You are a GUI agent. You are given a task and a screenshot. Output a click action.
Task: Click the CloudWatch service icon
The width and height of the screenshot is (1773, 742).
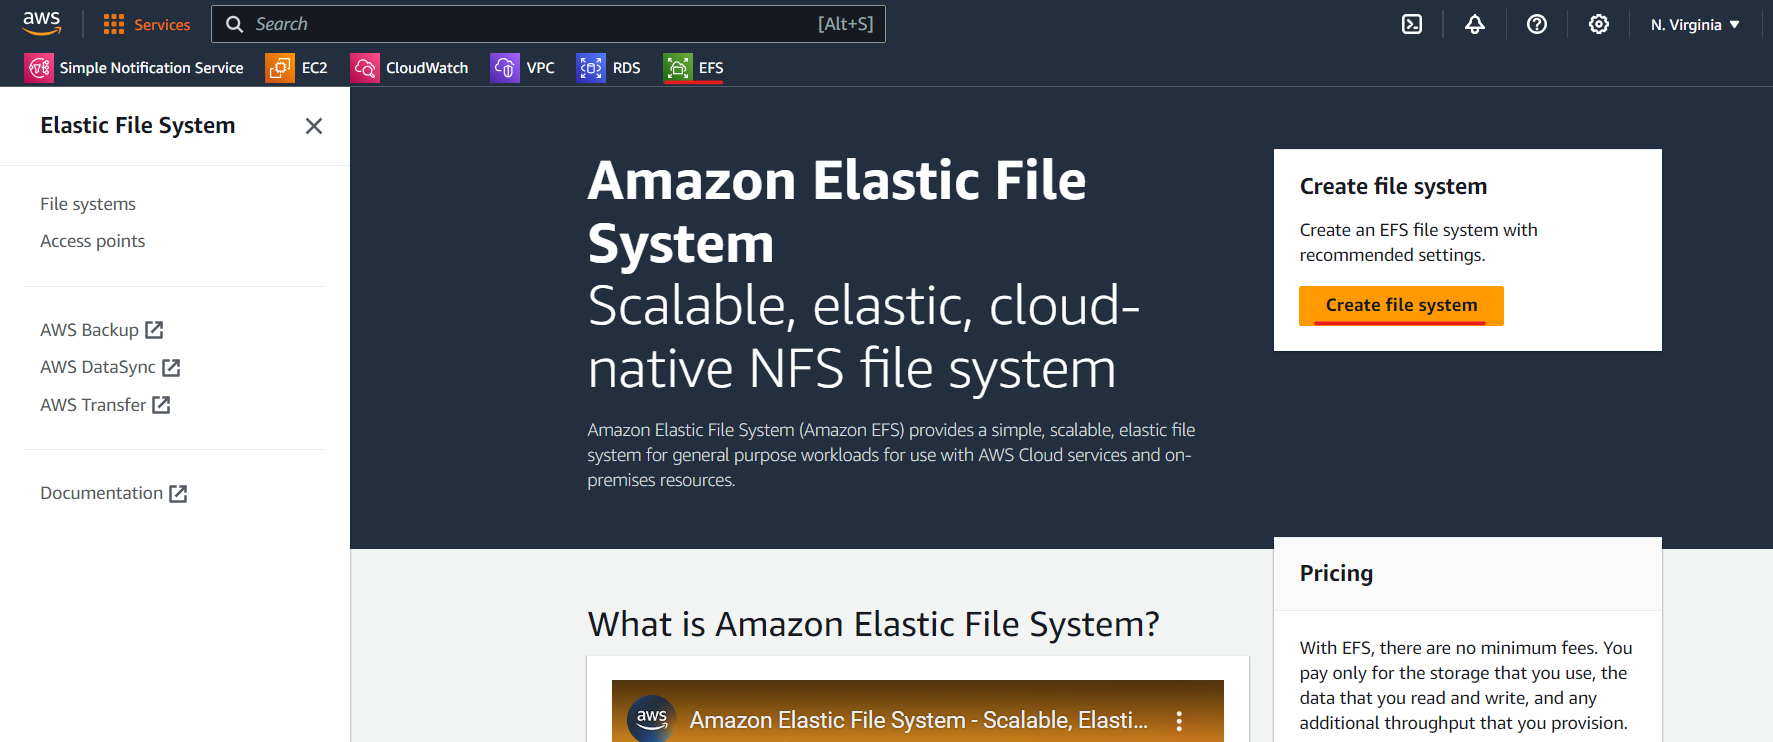[x=365, y=68]
